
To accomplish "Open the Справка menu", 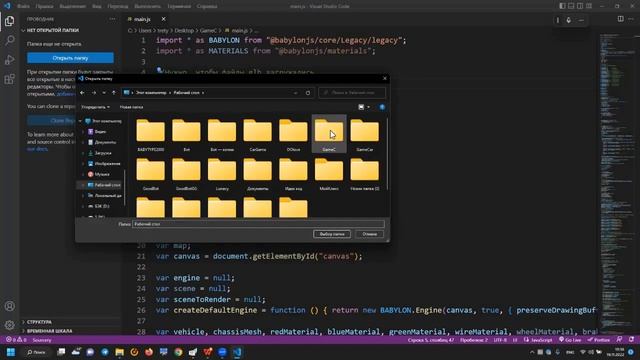I will click(207, 6).
